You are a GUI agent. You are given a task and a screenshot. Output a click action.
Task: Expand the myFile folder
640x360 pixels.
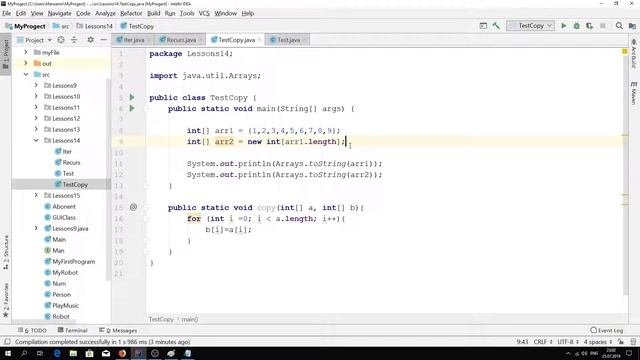pyautogui.click(x=25, y=52)
